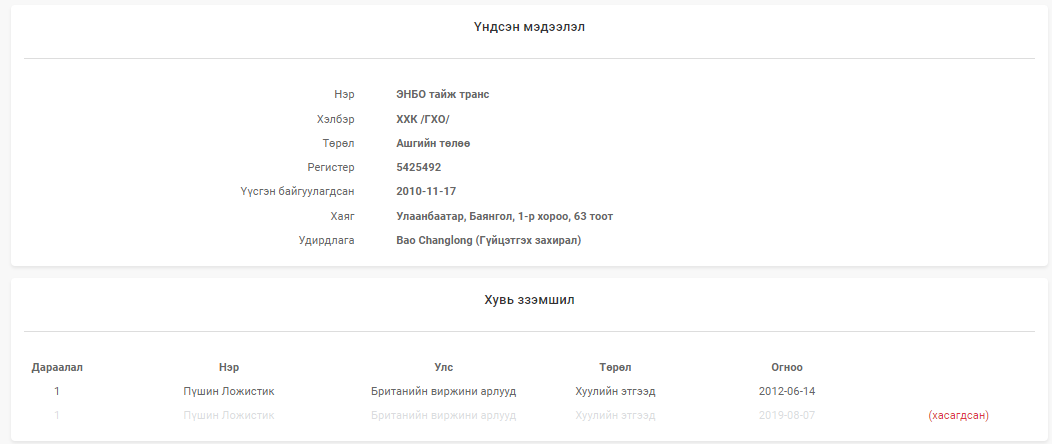Select the date 2012-06-14 in shareholder table
Image resolution: width=1052 pixels, height=444 pixels.
click(x=786, y=391)
